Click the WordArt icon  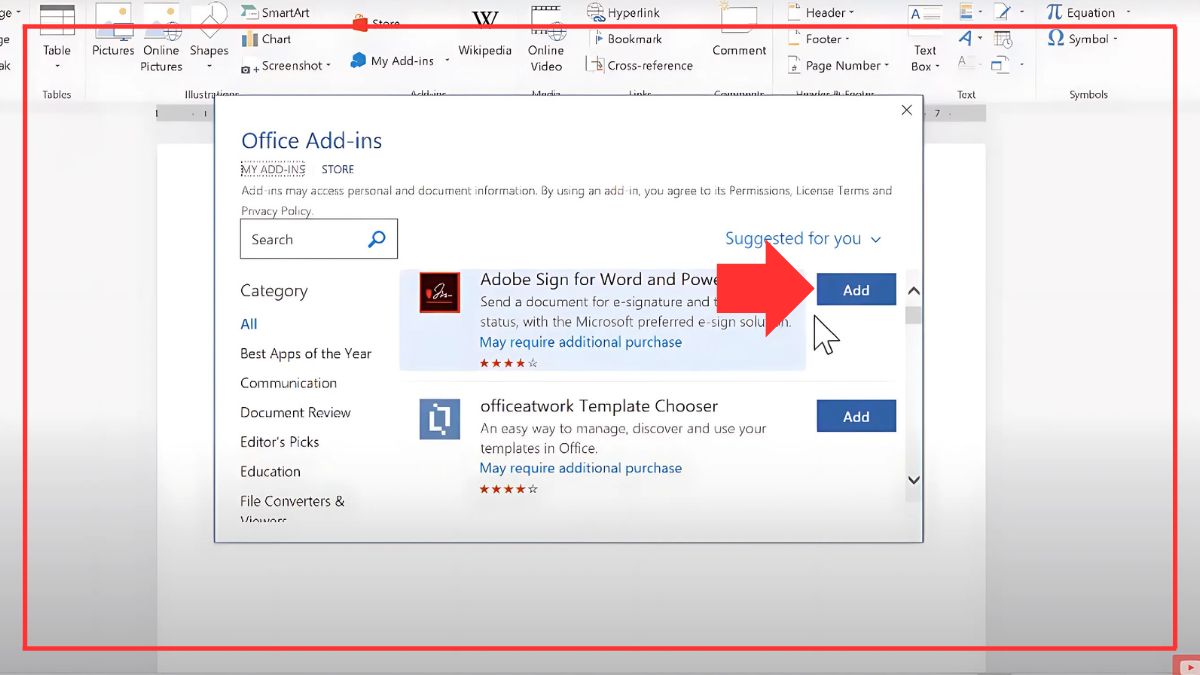966,39
